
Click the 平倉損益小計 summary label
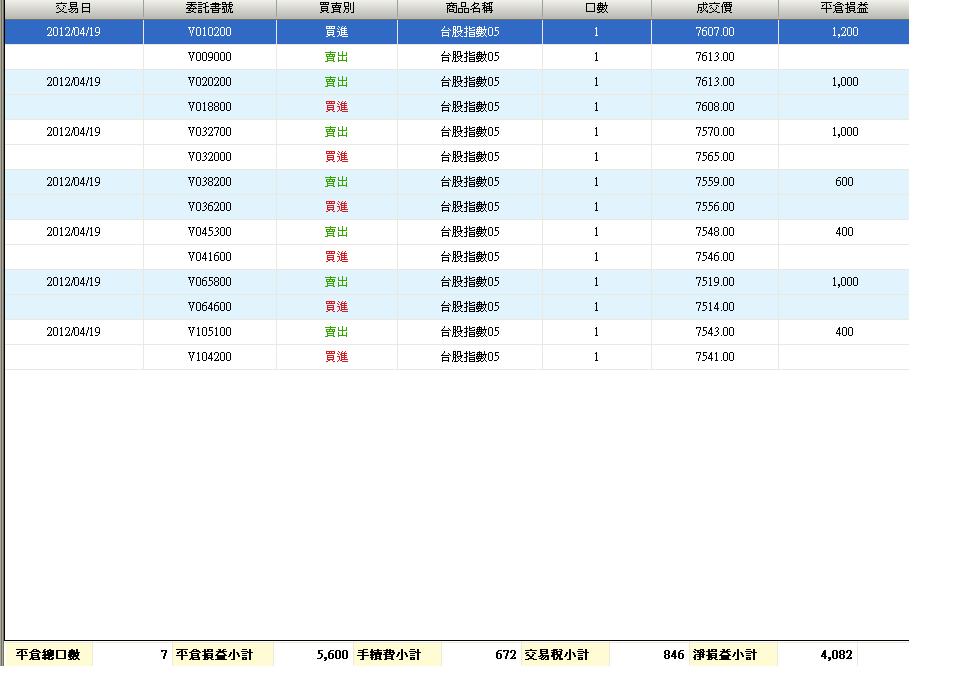point(215,655)
